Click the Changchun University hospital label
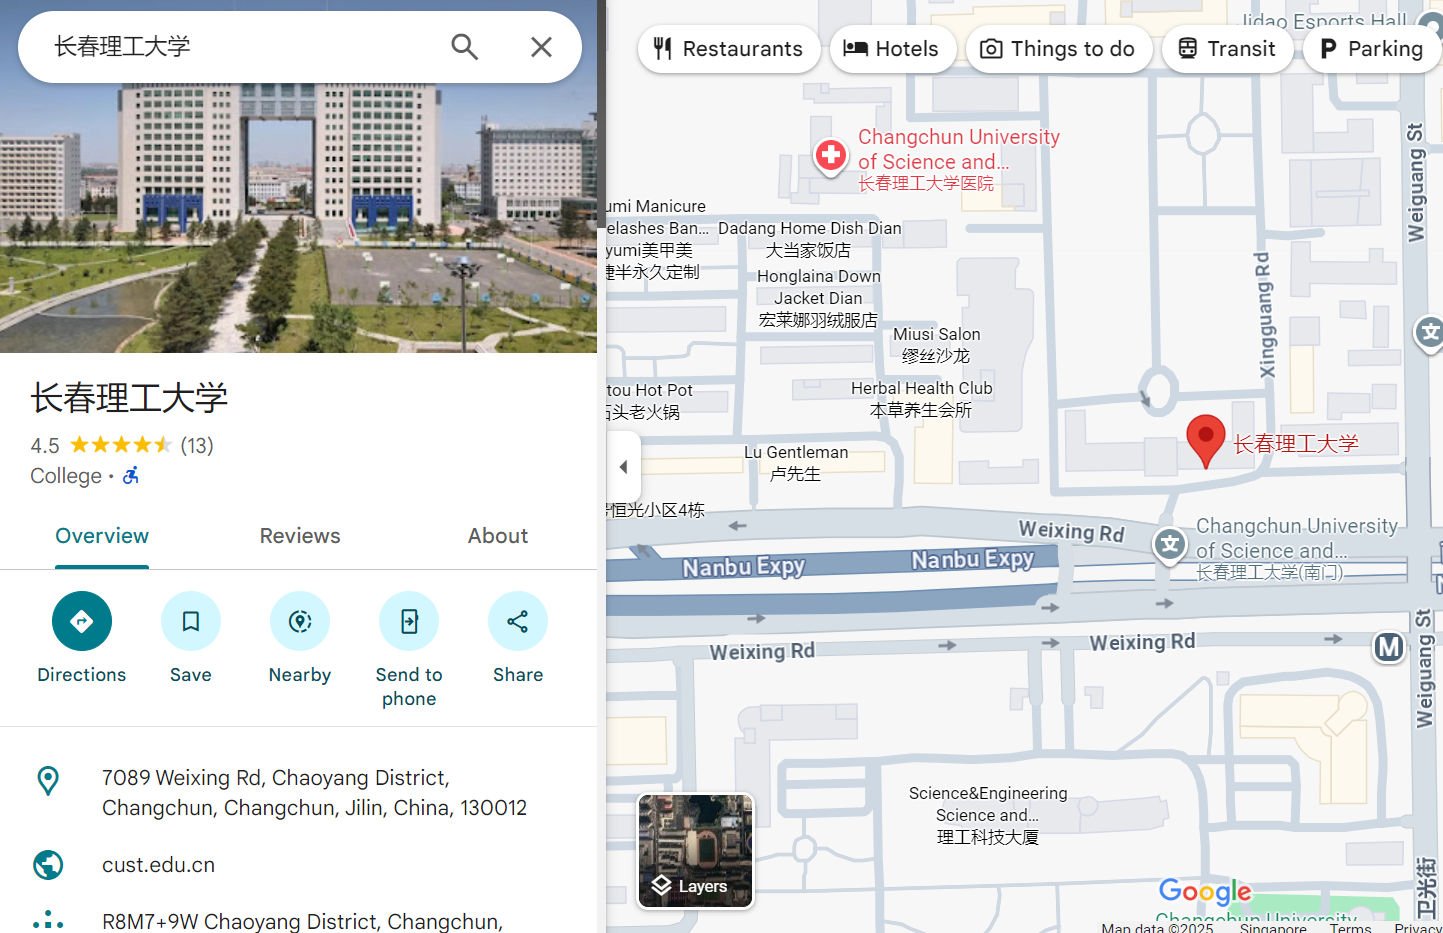1443x933 pixels. [x=958, y=160]
